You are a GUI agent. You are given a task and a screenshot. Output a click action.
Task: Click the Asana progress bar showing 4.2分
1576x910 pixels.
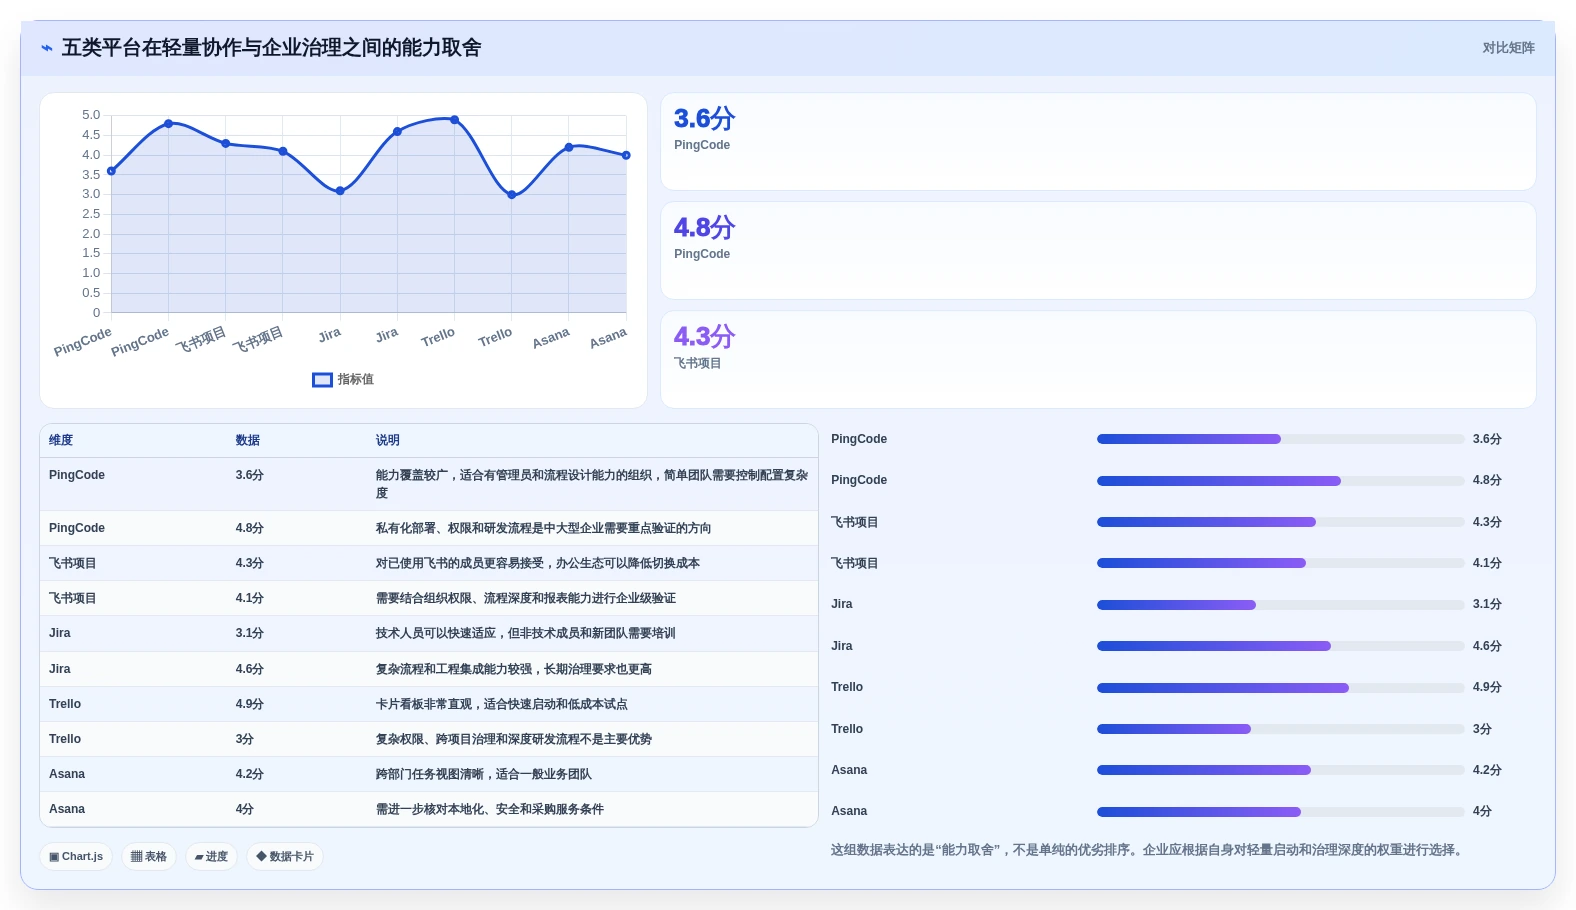(1281, 770)
